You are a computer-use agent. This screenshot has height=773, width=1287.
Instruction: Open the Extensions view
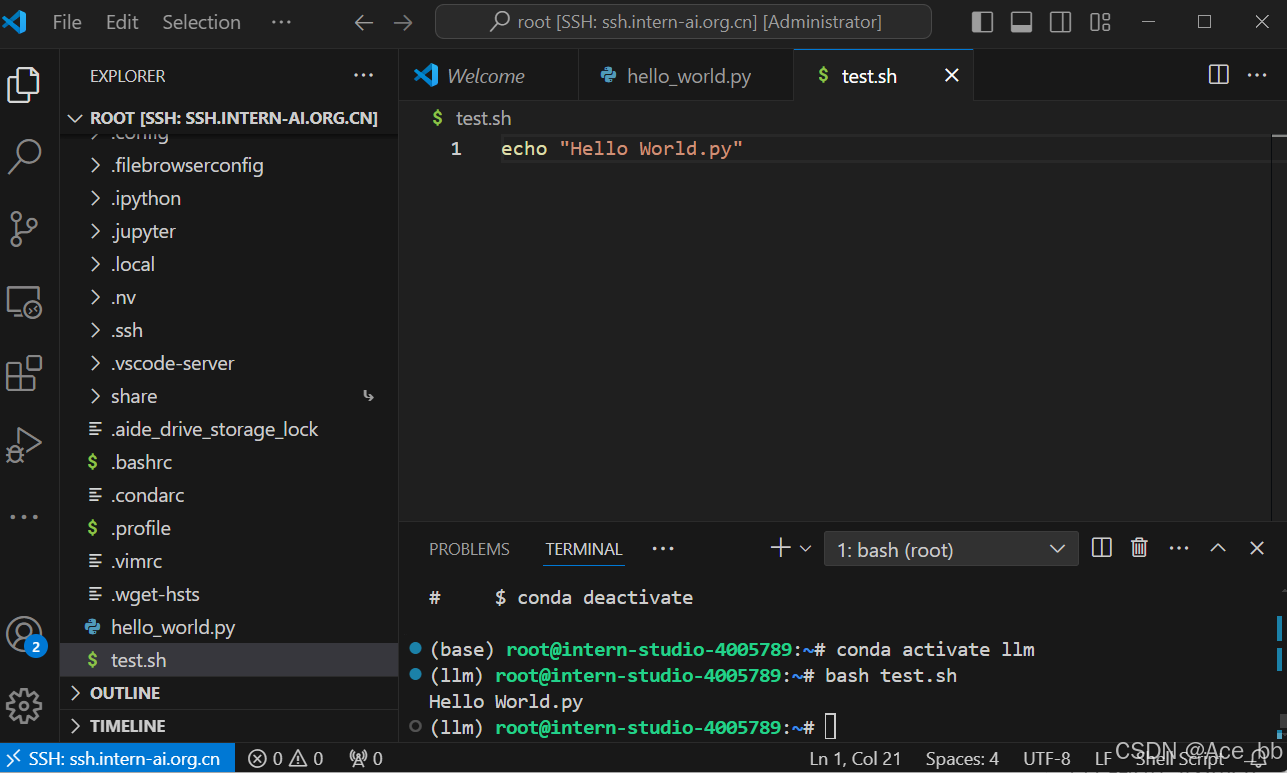click(24, 373)
